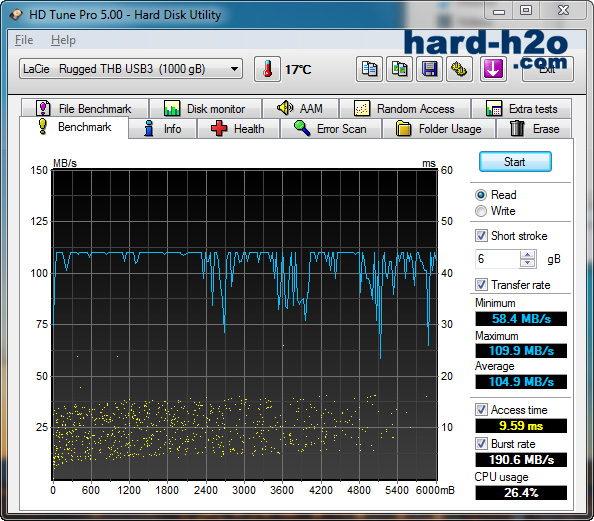Close the HD Tune Pro window

[x=563, y=11]
